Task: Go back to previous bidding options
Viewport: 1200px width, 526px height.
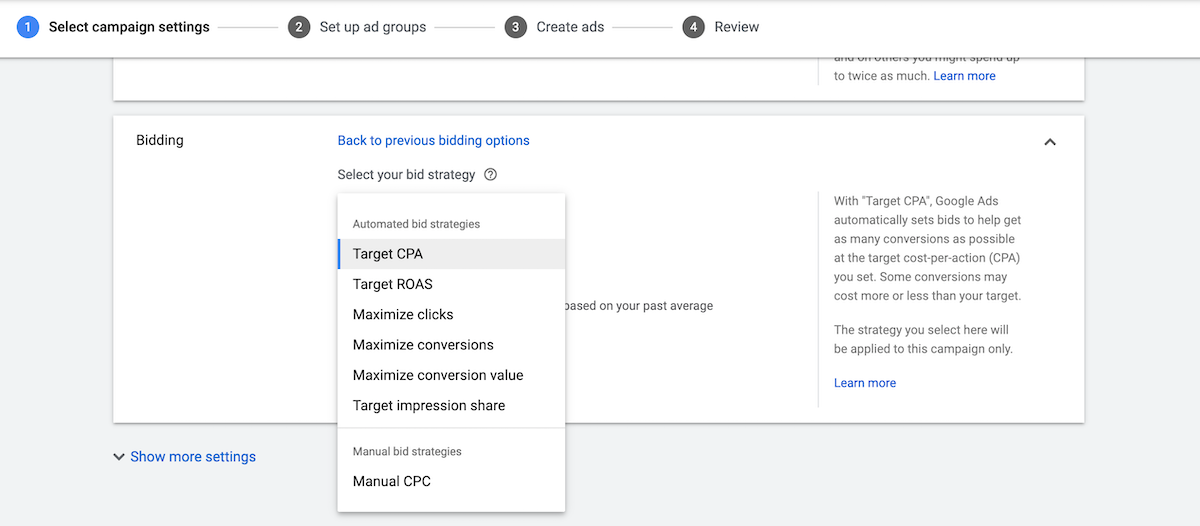Action: point(433,141)
